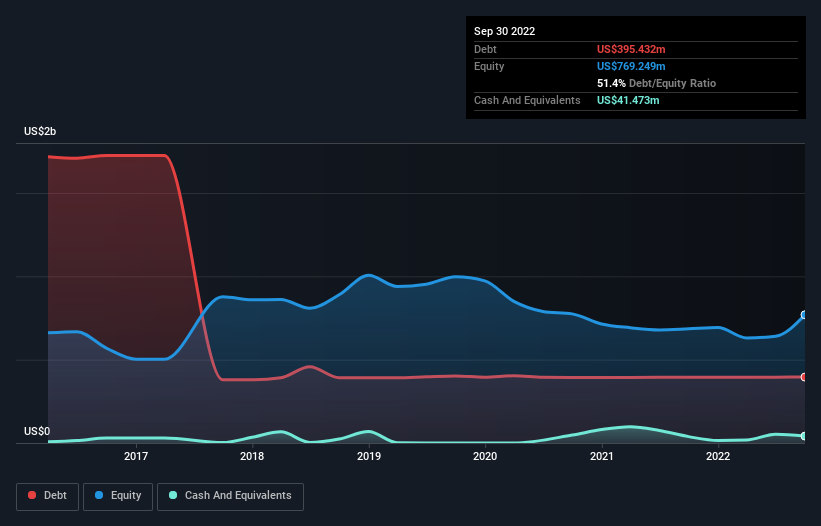
Task: Click the 2019 axis label
Action: [x=369, y=456]
